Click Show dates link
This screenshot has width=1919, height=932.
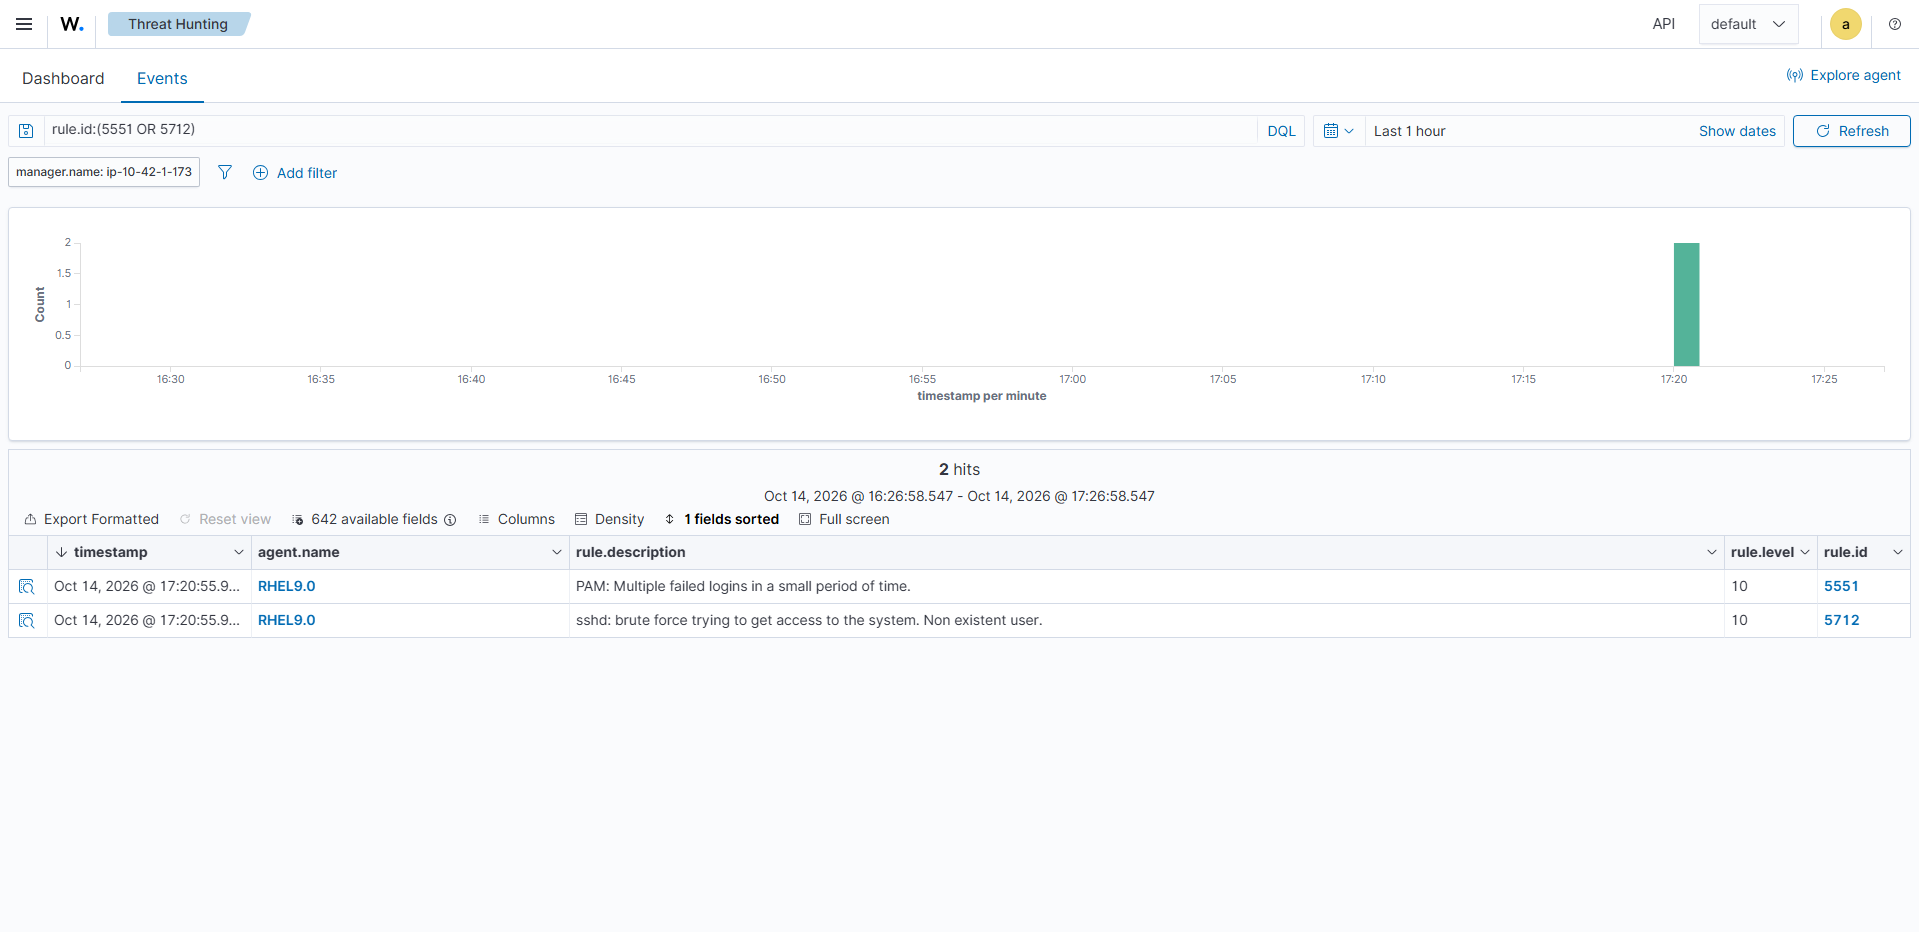point(1737,131)
